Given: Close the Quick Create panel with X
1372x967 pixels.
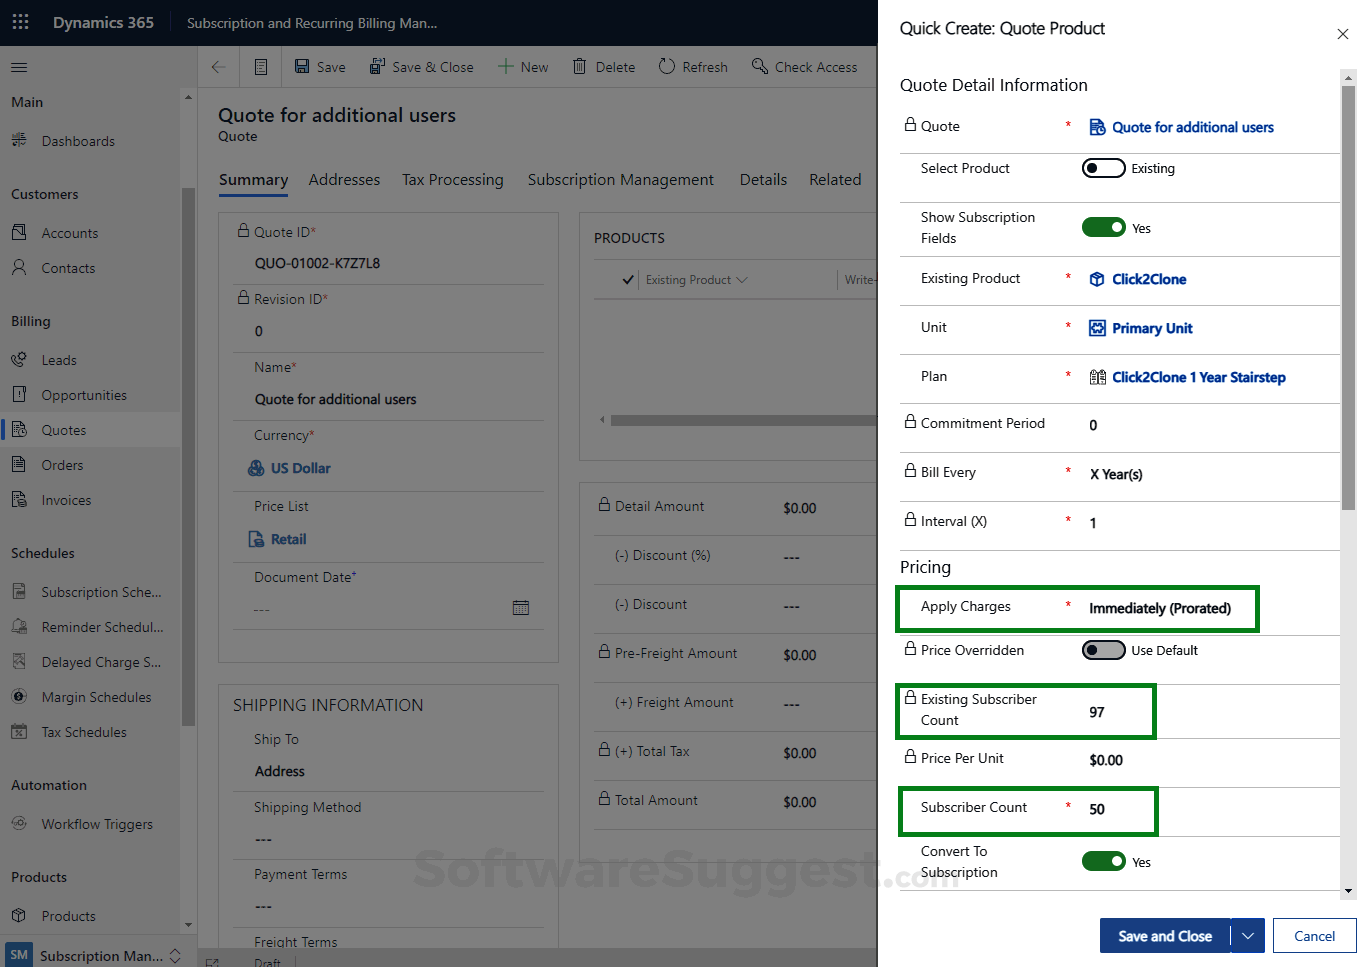Looking at the screenshot, I should tap(1342, 34).
